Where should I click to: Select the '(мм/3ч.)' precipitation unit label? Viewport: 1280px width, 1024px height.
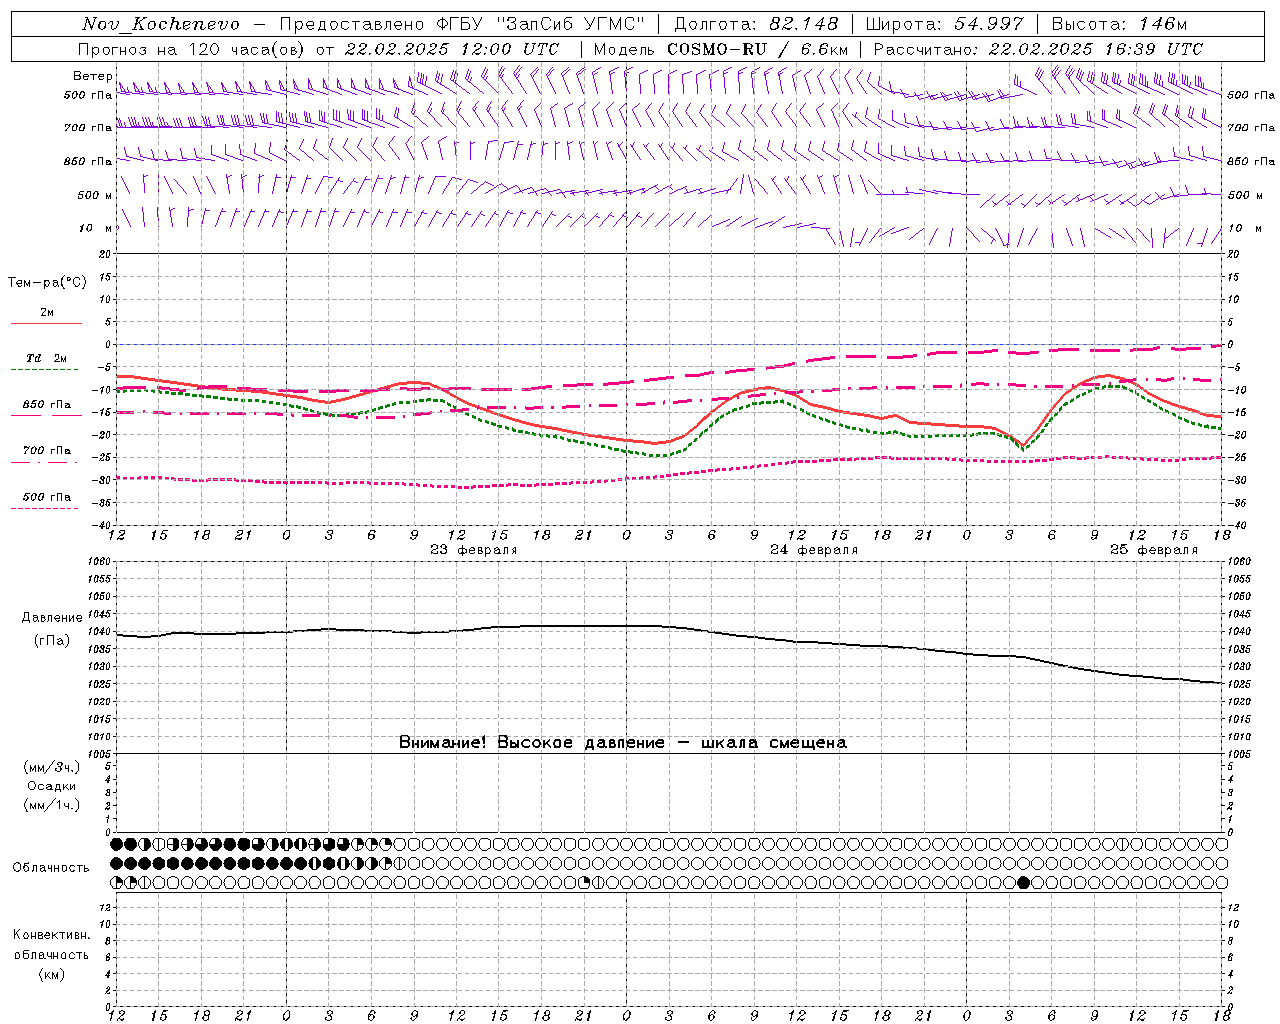pos(52,768)
